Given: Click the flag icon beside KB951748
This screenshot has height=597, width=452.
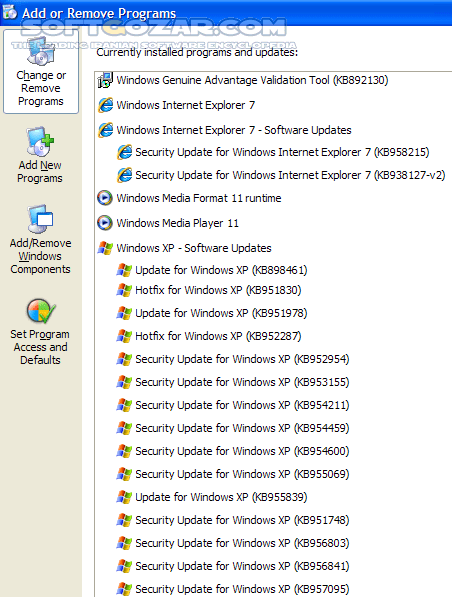Looking at the screenshot, I should [x=124, y=520].
